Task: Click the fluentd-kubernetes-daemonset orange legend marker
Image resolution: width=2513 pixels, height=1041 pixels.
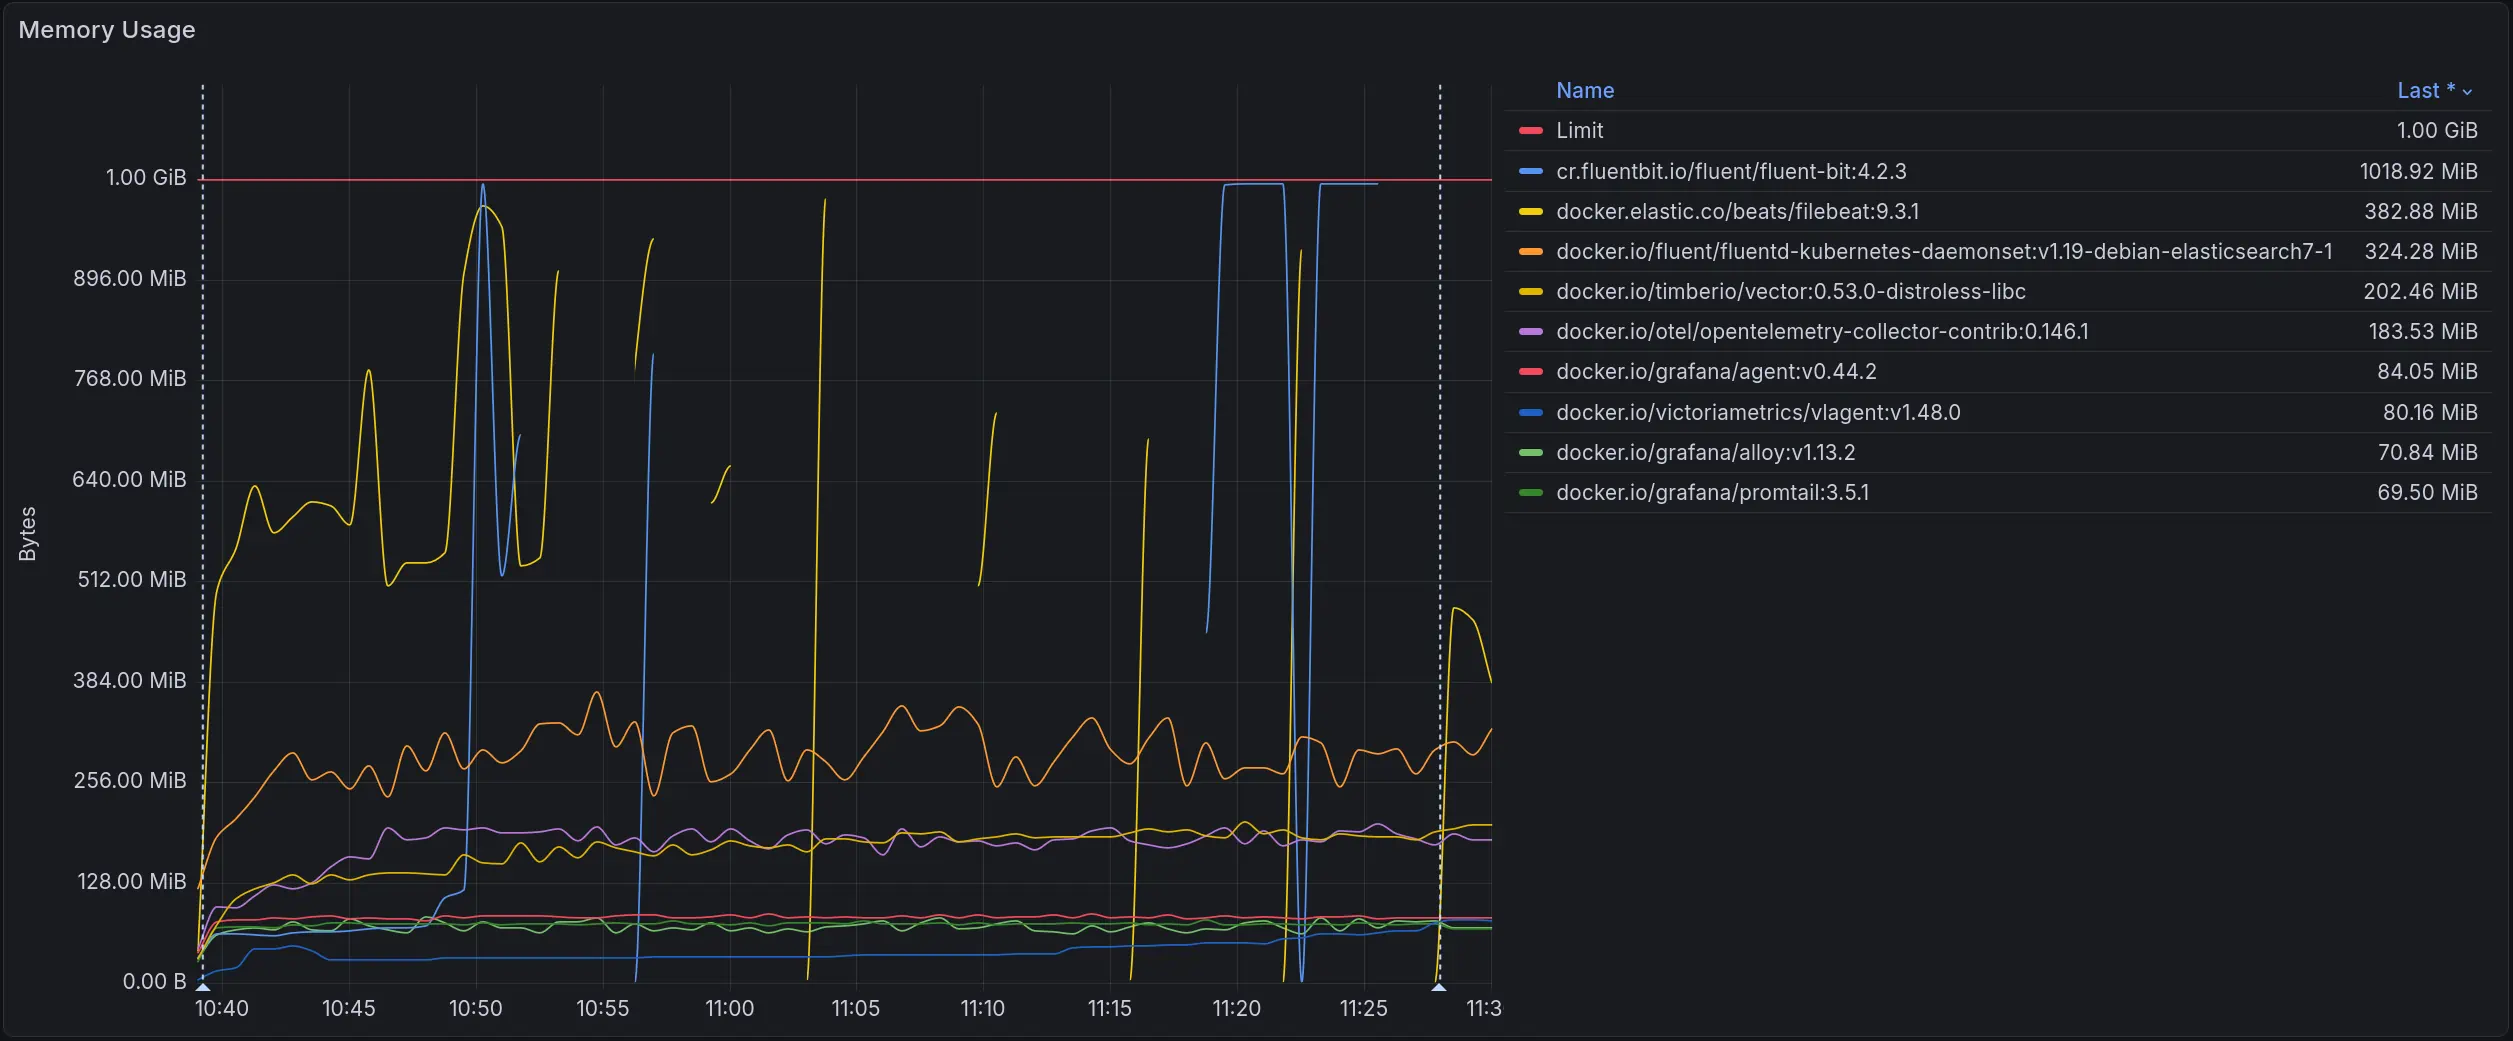Action: pyautogui.click(x=1530, y=251)
